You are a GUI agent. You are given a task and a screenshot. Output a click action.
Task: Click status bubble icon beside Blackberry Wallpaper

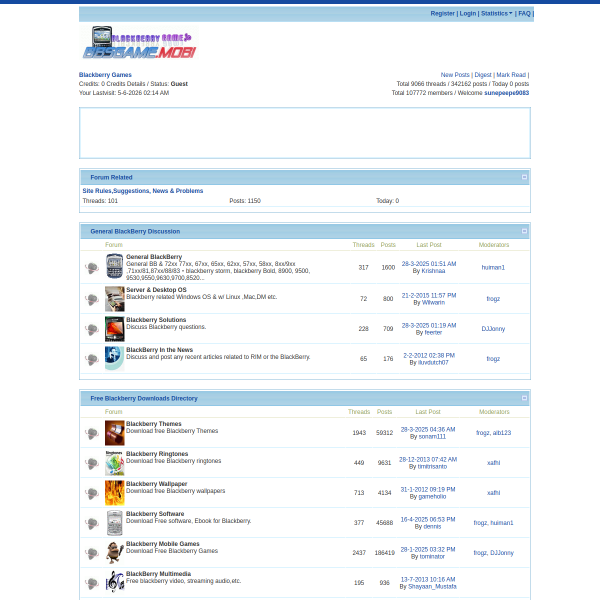click(92, 494)
